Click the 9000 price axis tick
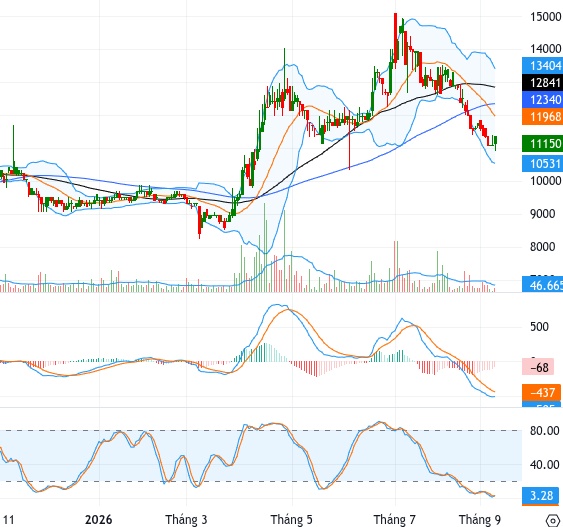The height and width of the screenshot is (527, 563). 543,214
